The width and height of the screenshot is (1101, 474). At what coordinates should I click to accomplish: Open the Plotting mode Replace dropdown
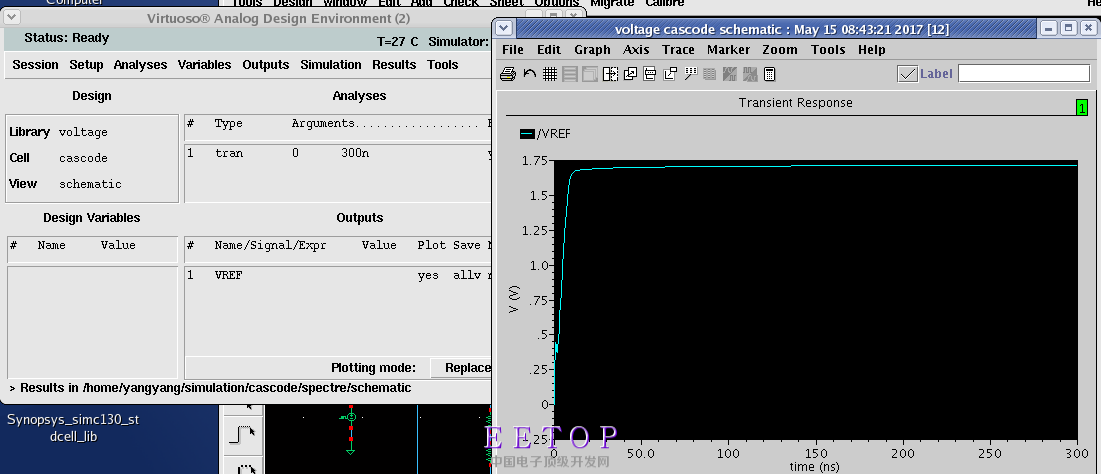tap(460, 367)
